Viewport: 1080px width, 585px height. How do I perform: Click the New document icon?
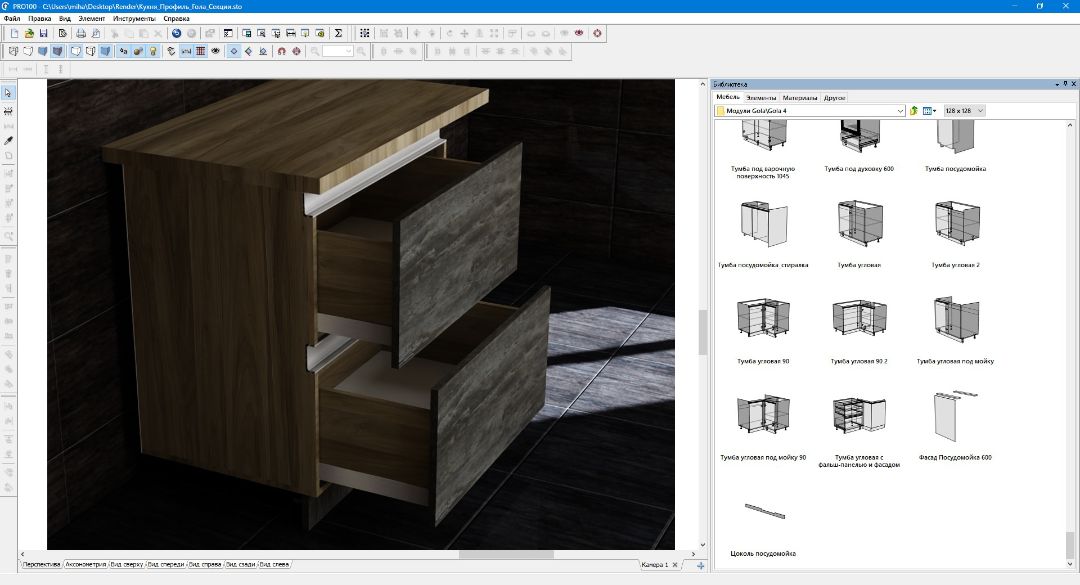14,33
